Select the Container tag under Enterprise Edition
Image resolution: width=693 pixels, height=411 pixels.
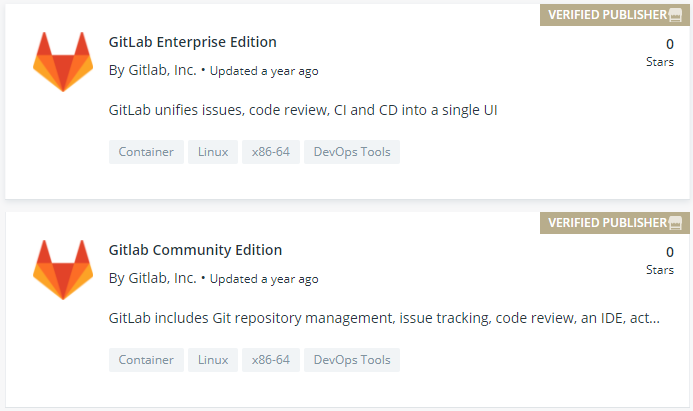146,152
